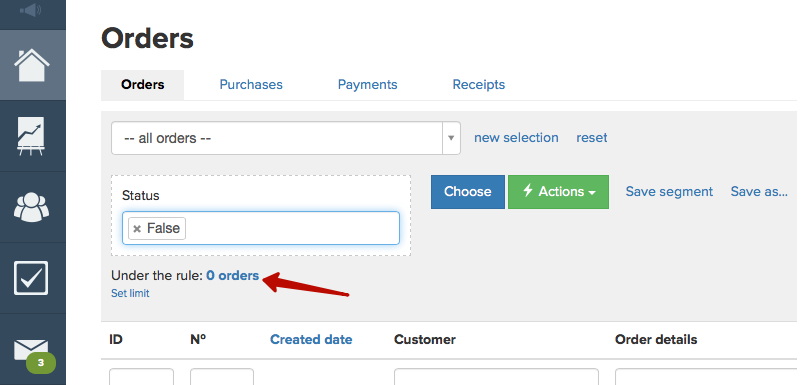
Task: Sort by Created date column header
Action: (311, 340)
